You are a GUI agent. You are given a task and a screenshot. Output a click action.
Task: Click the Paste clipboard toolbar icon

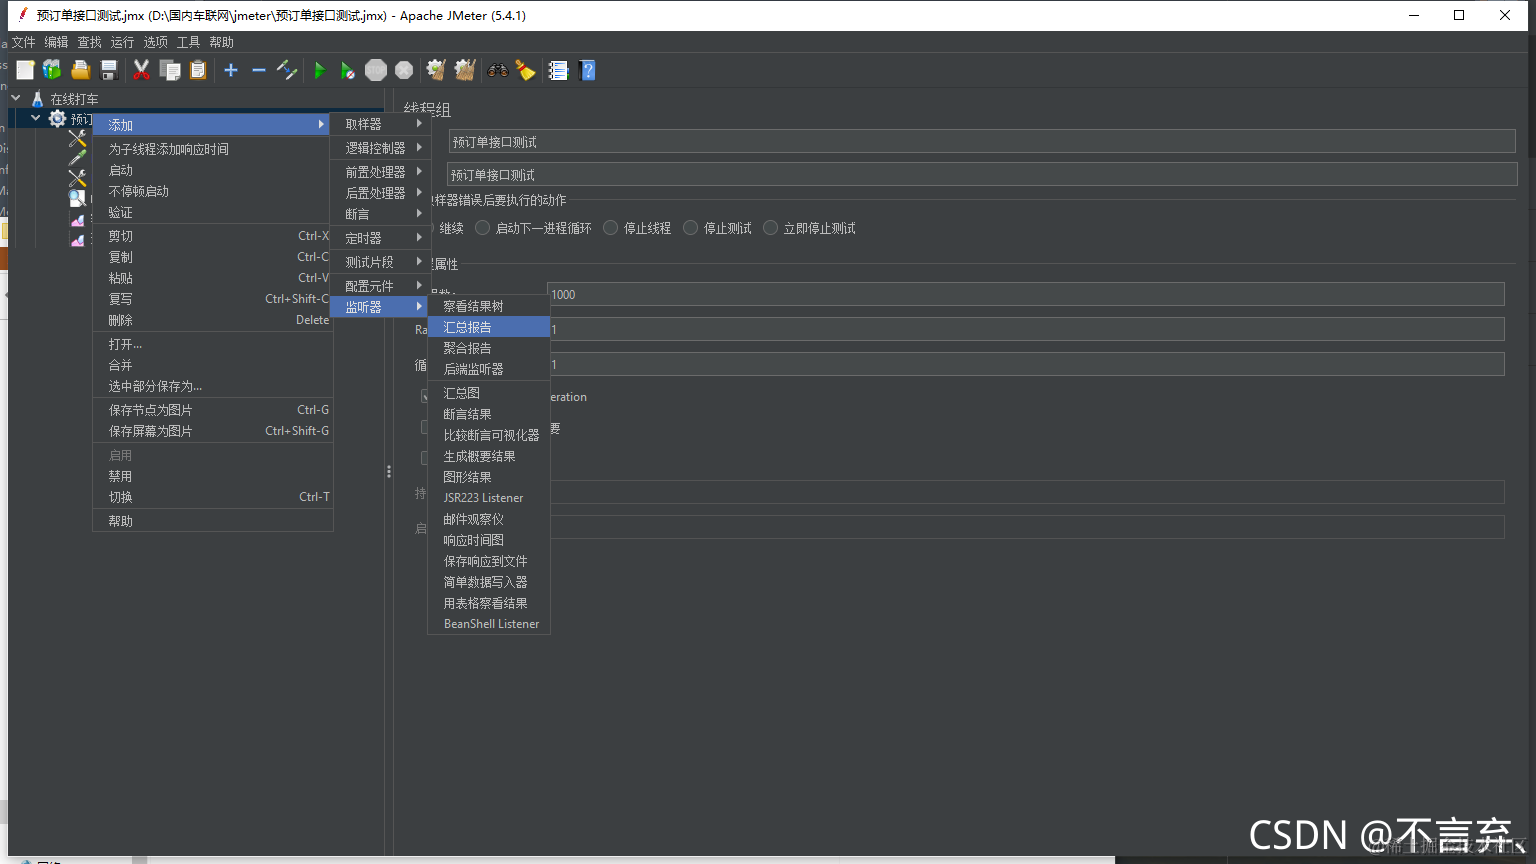(x=198, y=70)
